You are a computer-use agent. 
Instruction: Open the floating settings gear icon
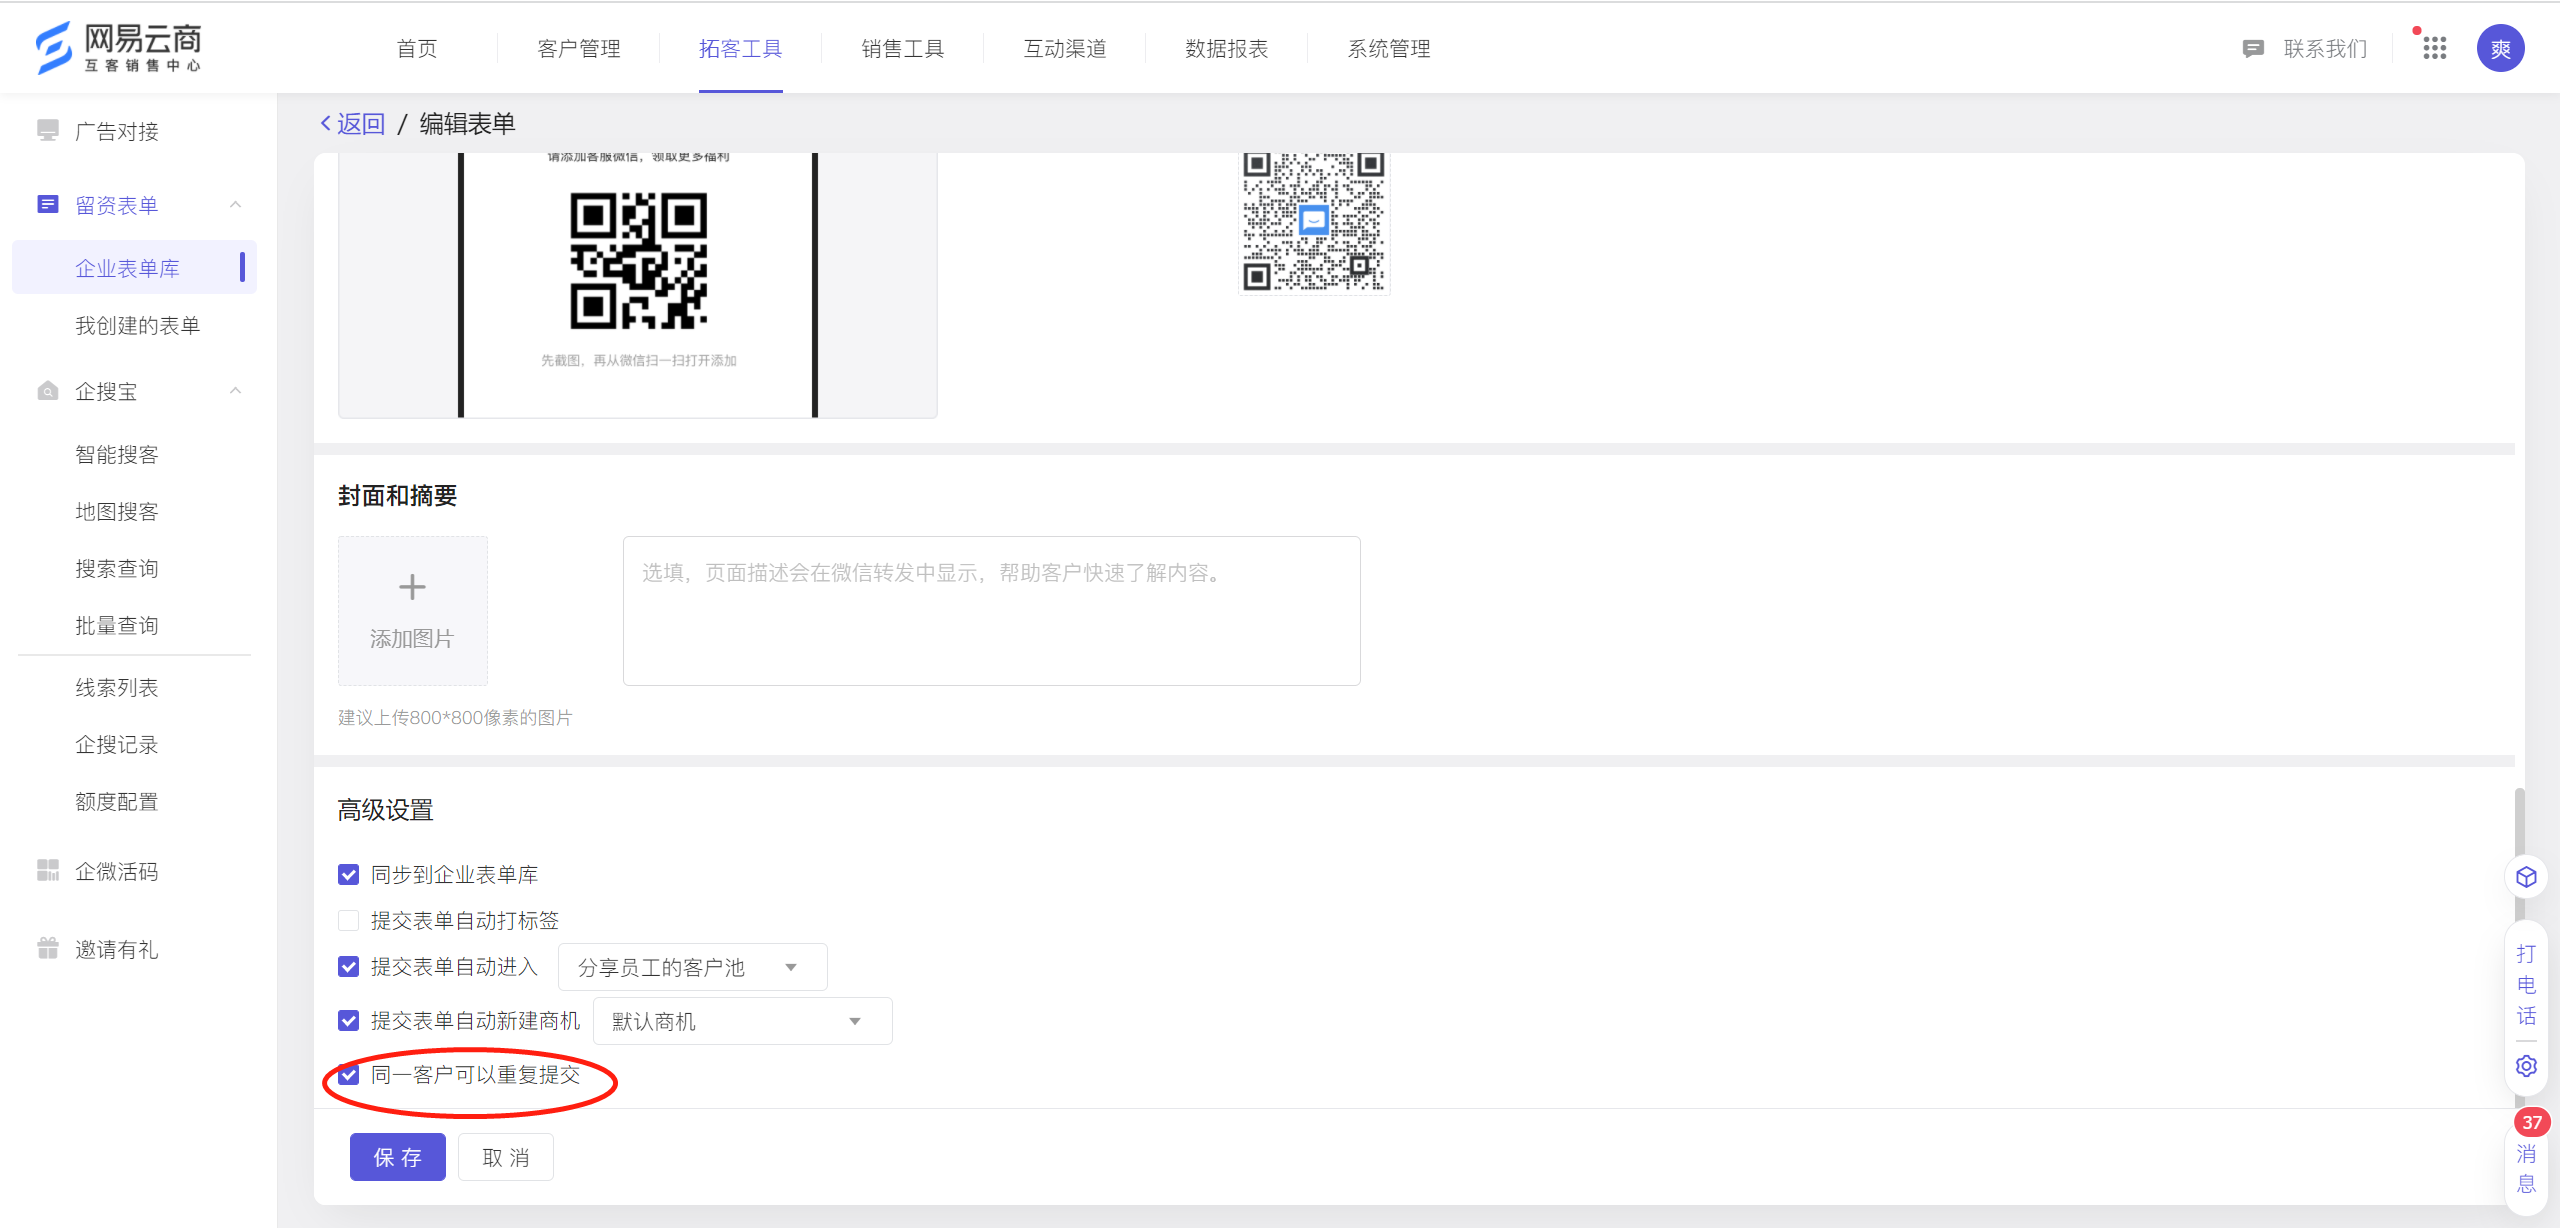point(2526,1066)
